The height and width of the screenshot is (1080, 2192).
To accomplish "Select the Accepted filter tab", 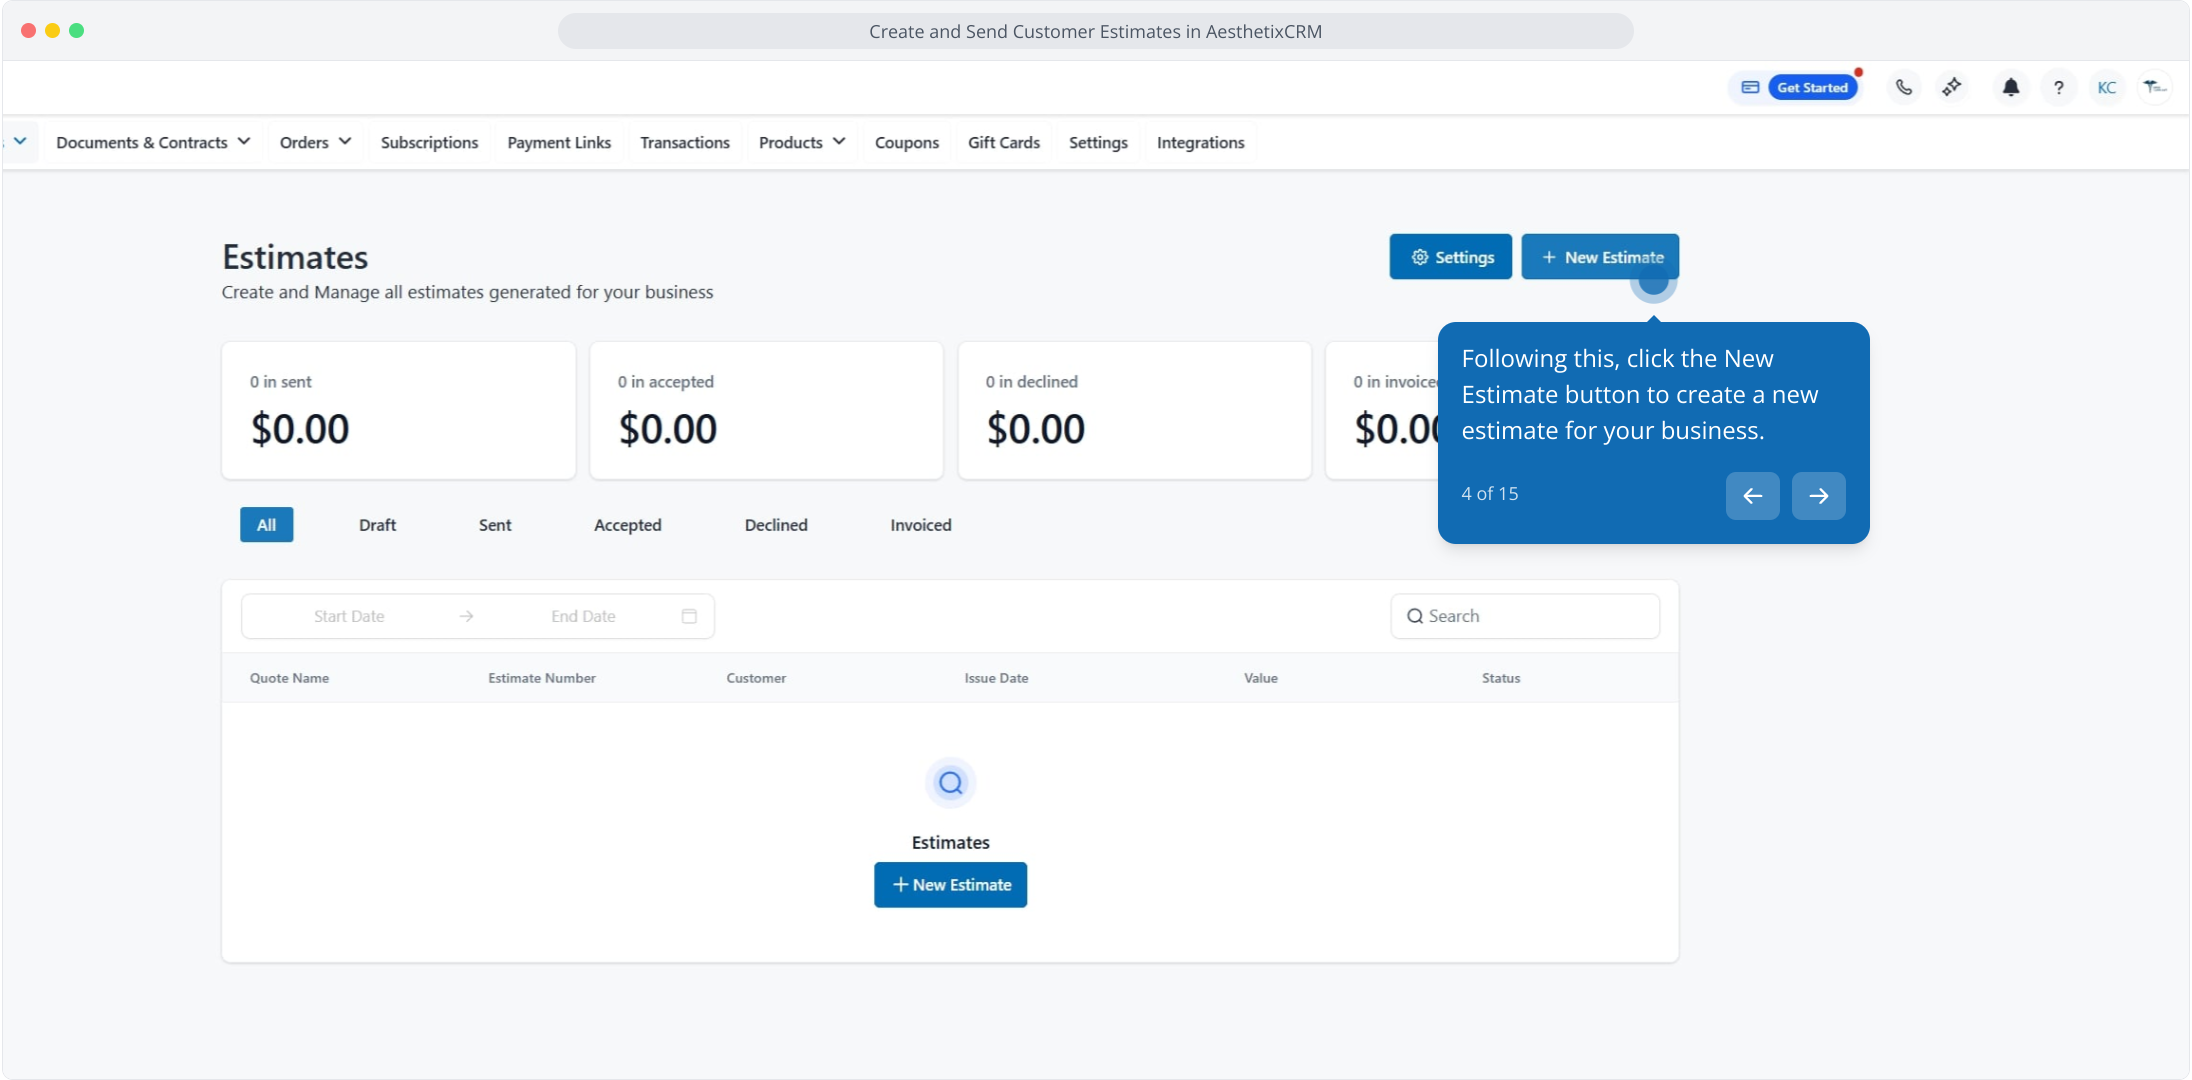I will [x=627, y=525].
